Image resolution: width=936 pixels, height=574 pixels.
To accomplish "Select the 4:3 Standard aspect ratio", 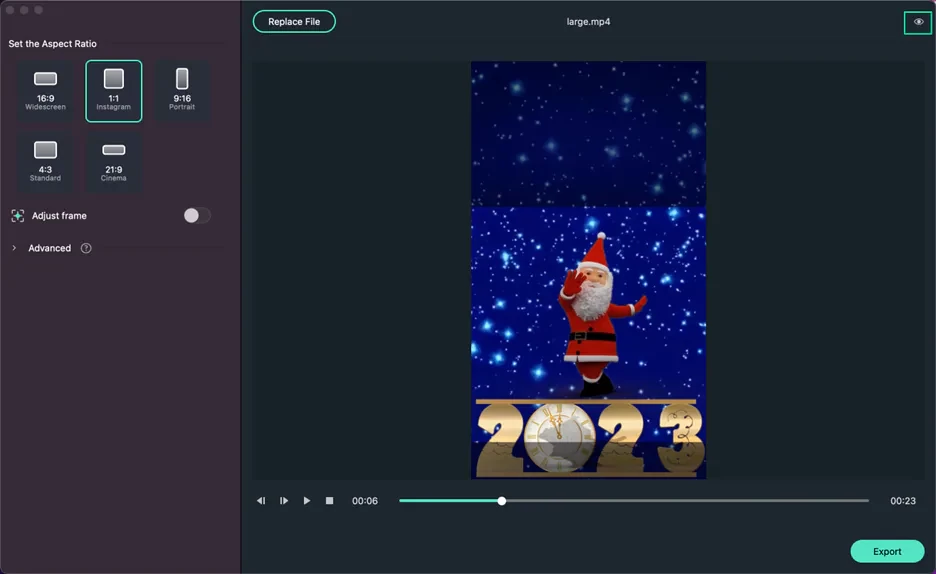I will click(45, 161).
